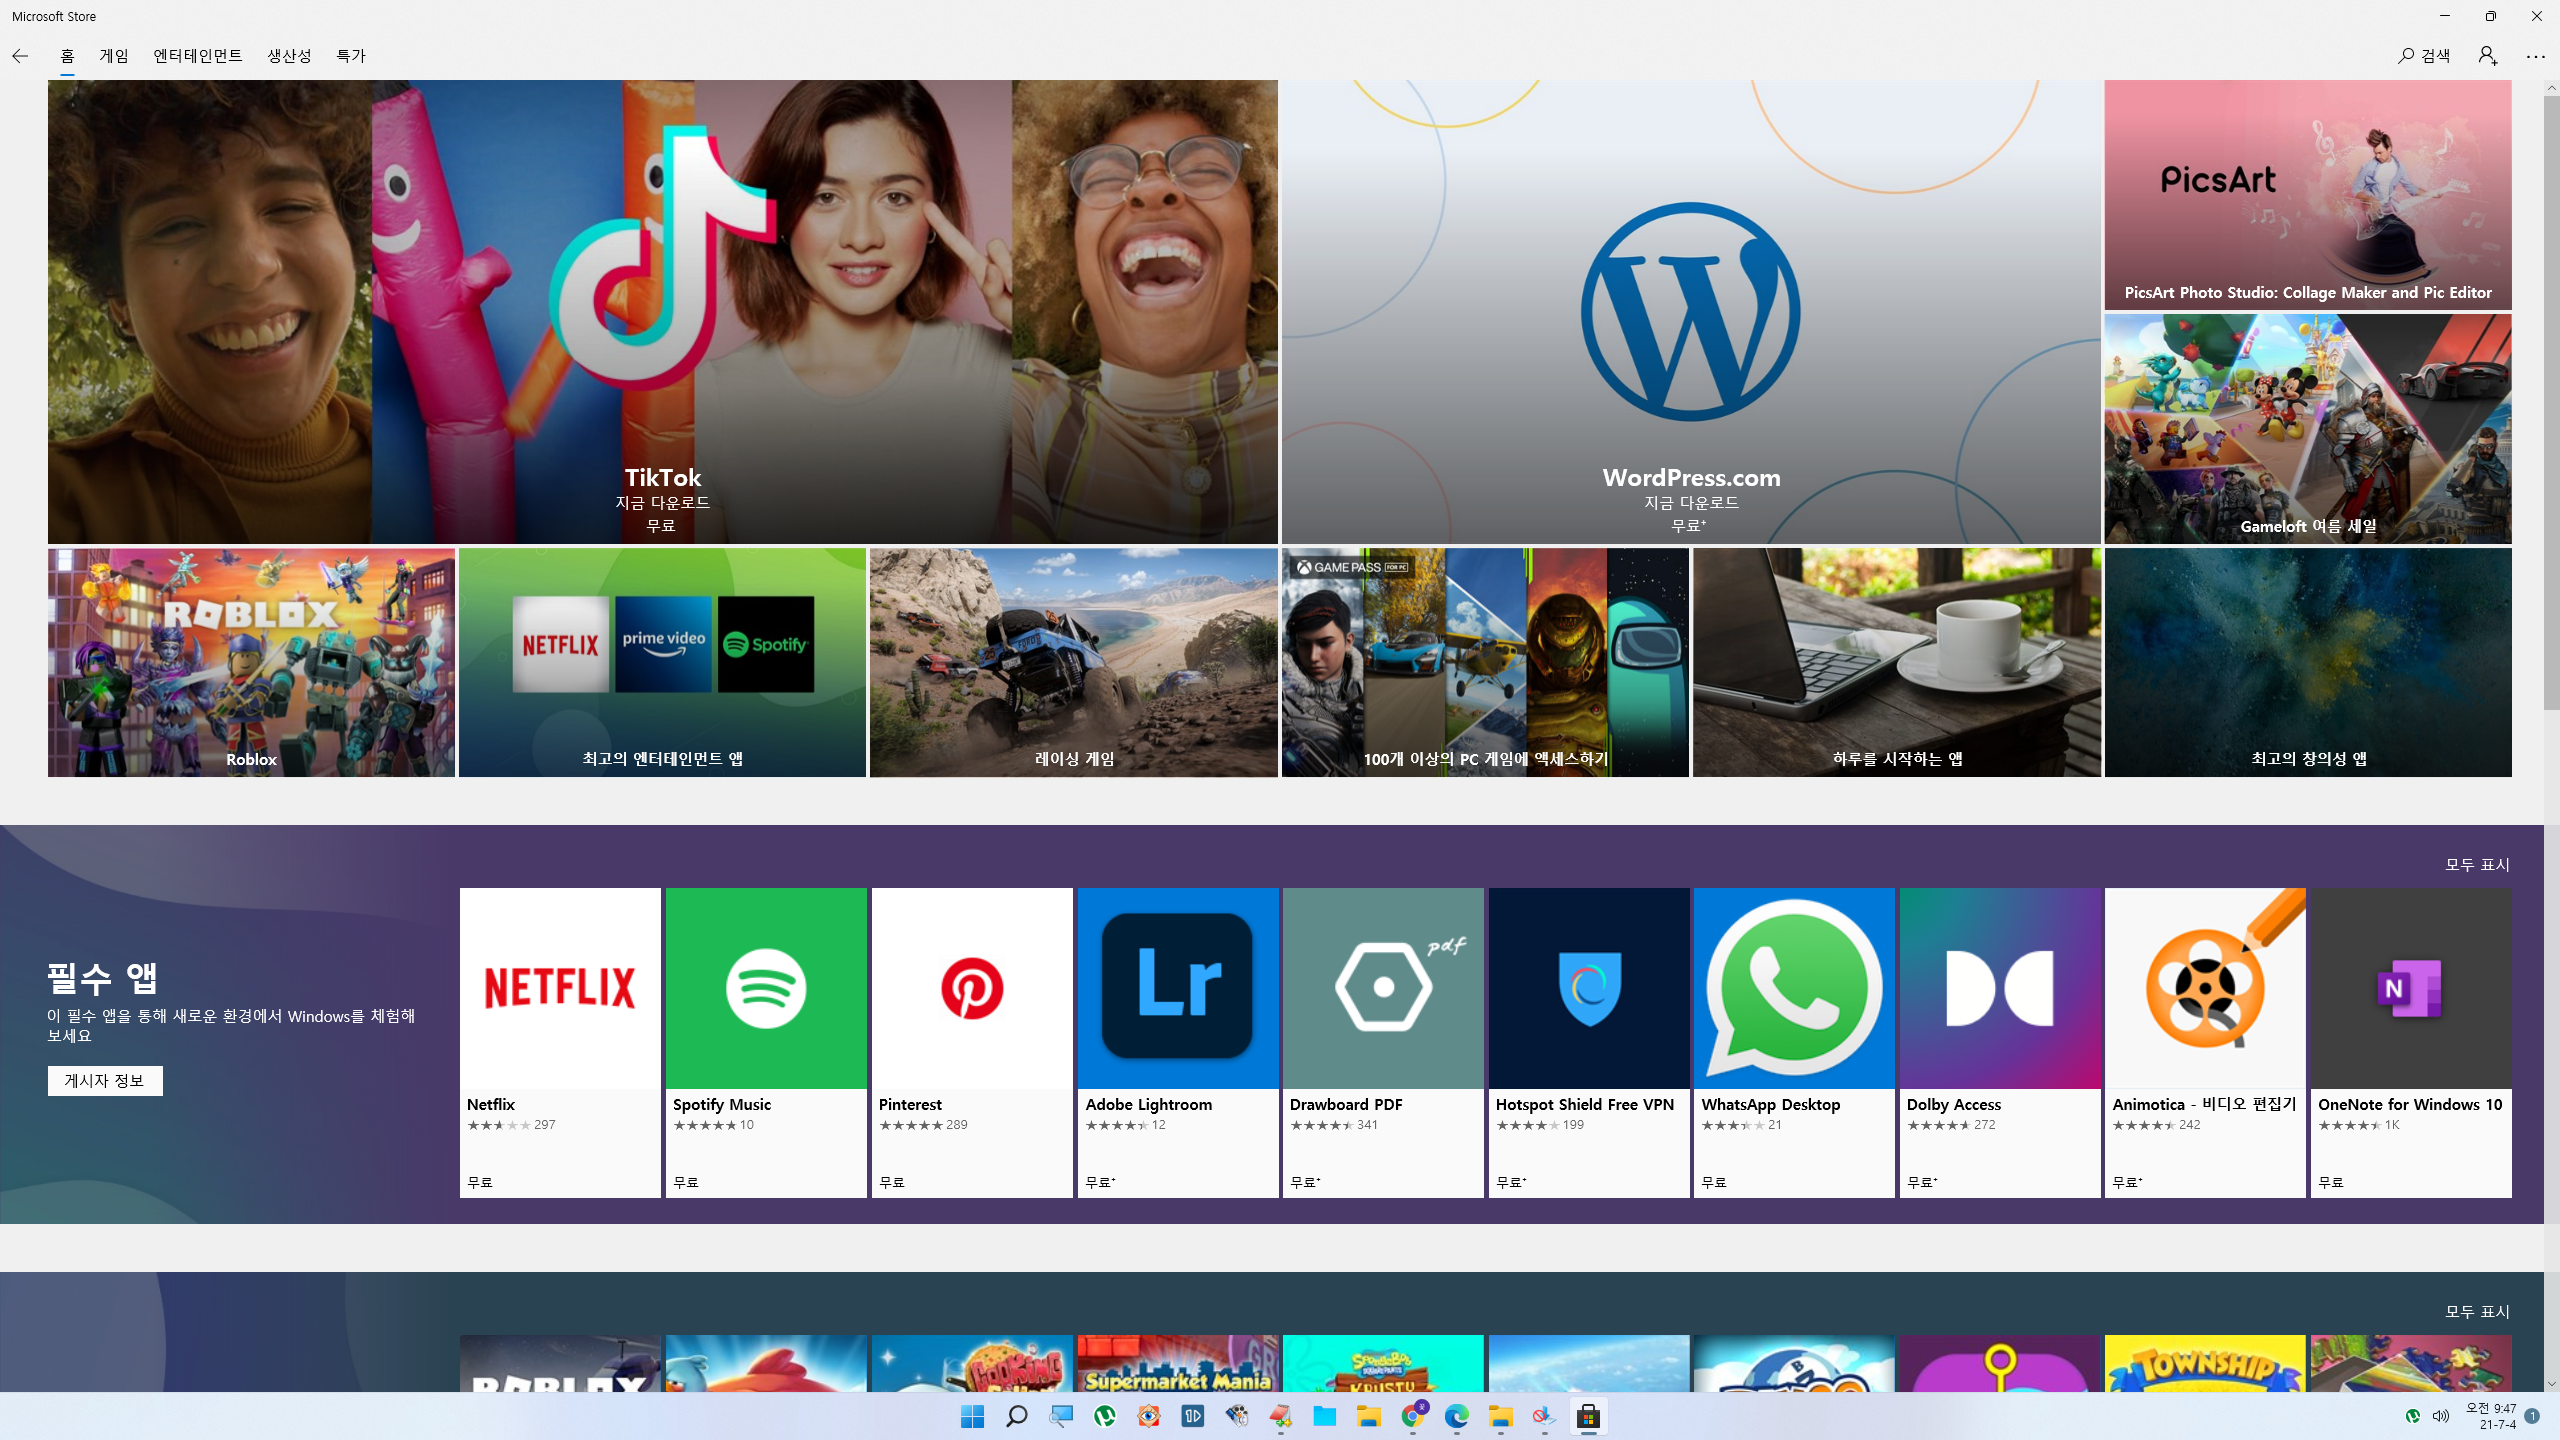Screen dimensions: 2560x1440
Task: Switch to the 엔터테인먼트 tab
Action: click(197, 56)
